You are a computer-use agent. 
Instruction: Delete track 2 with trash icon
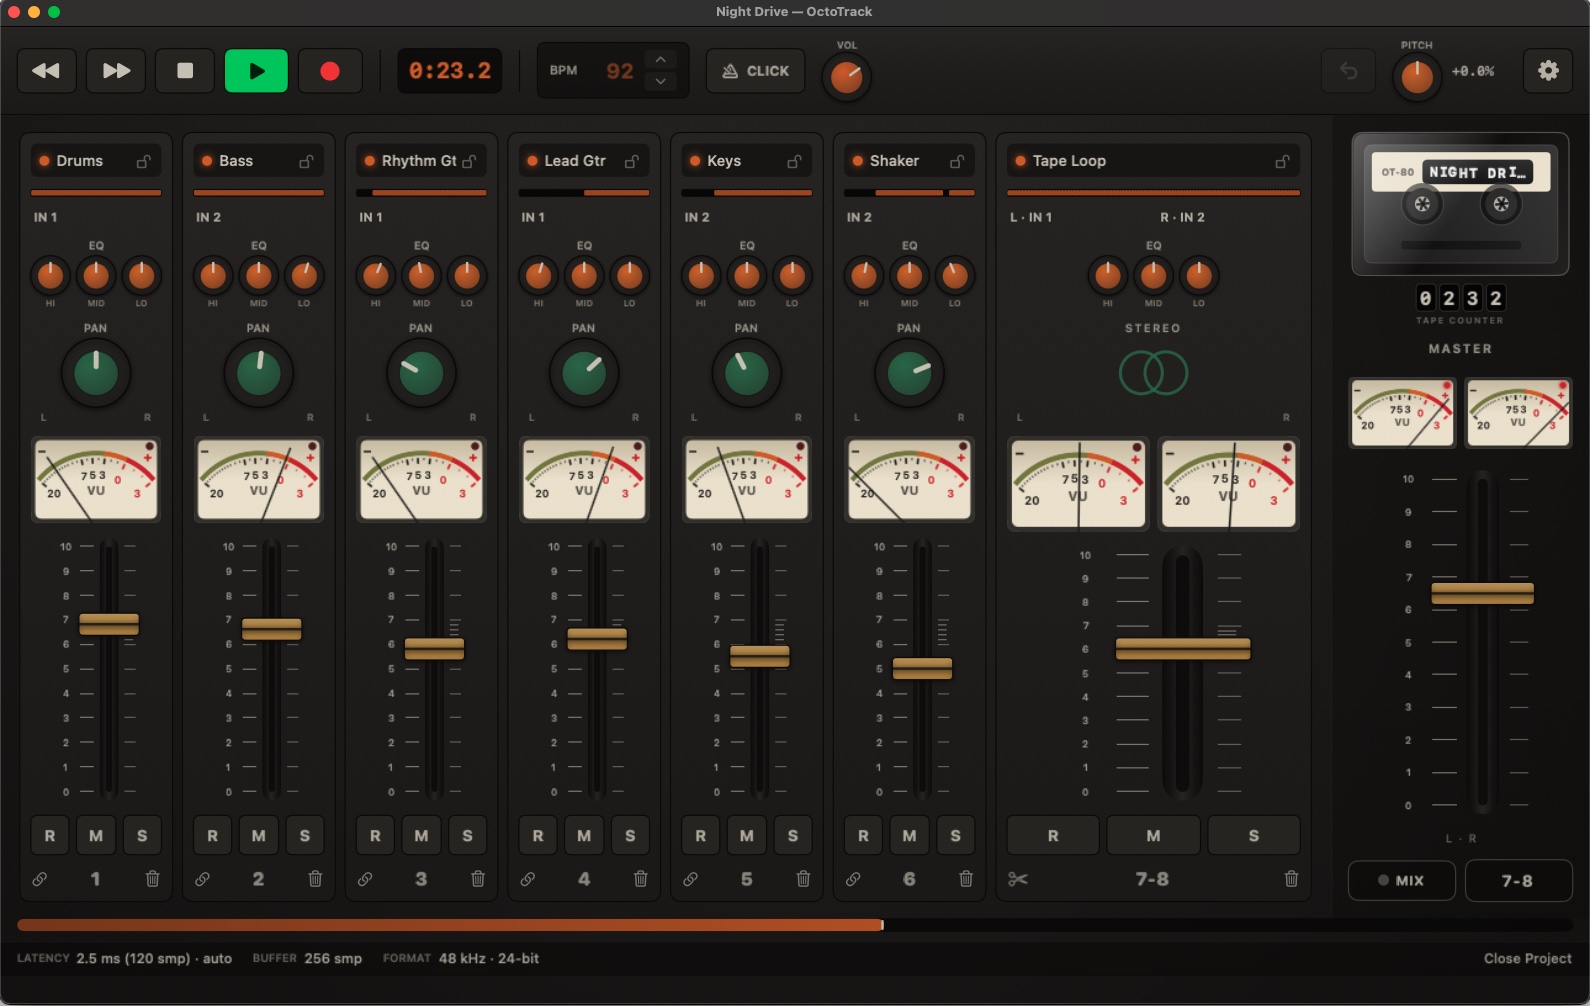coord(315,879)
